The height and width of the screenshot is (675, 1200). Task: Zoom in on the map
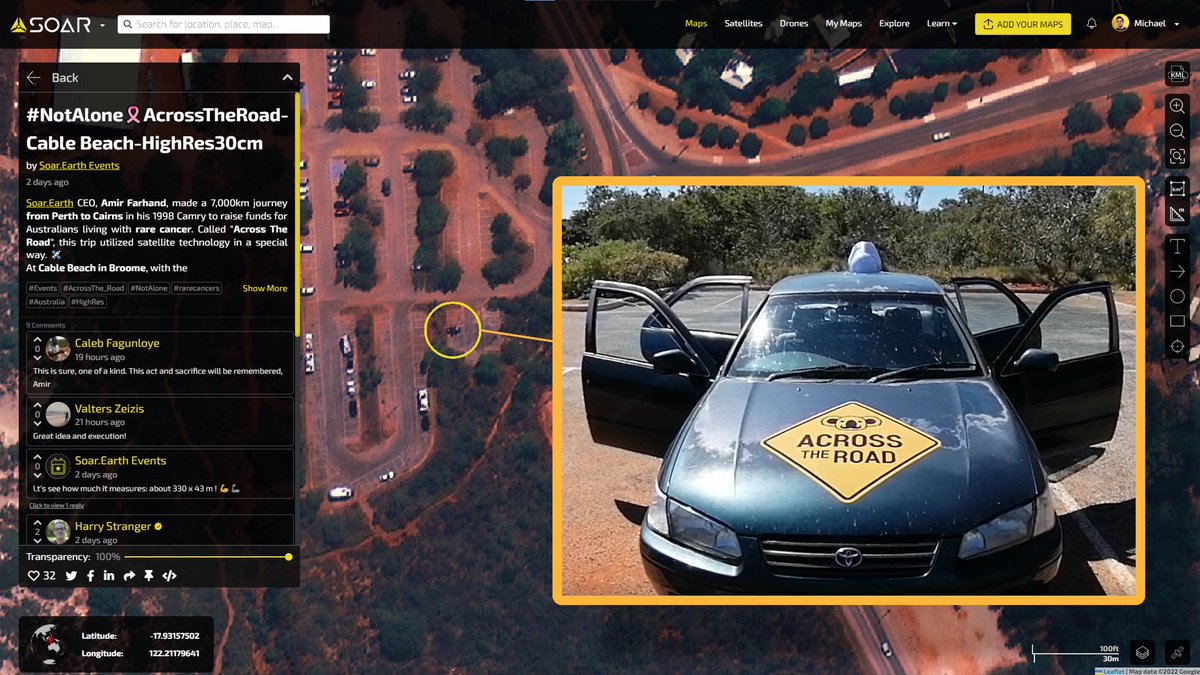[1177, 106]
